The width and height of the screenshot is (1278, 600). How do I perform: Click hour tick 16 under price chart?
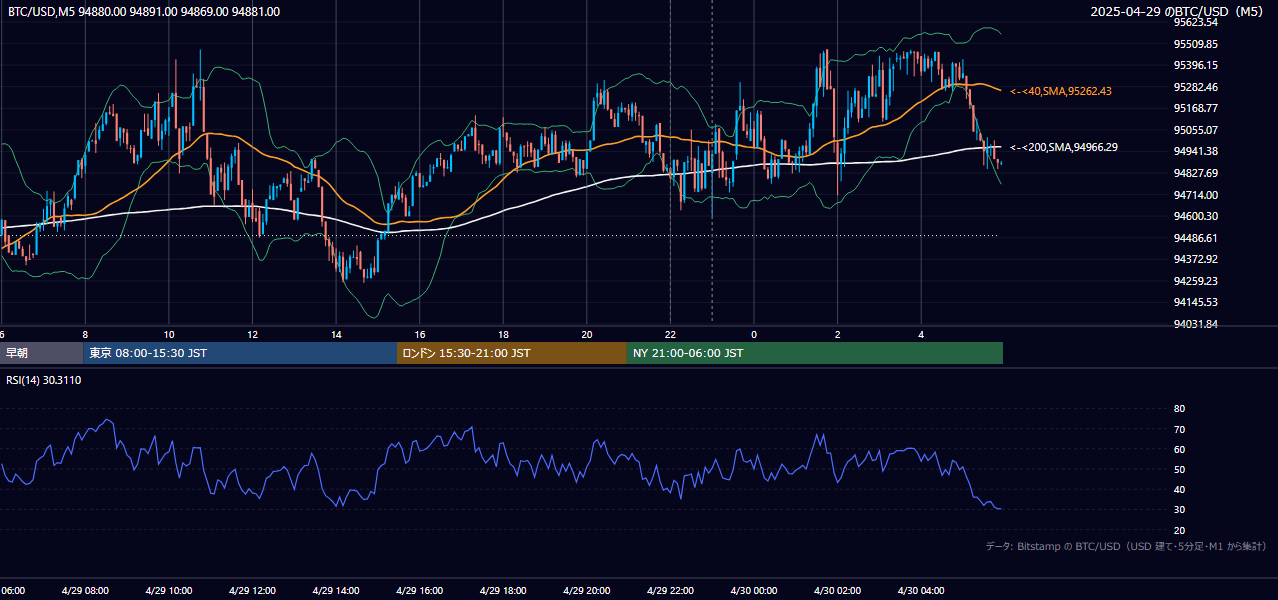(x=420, y=334)
